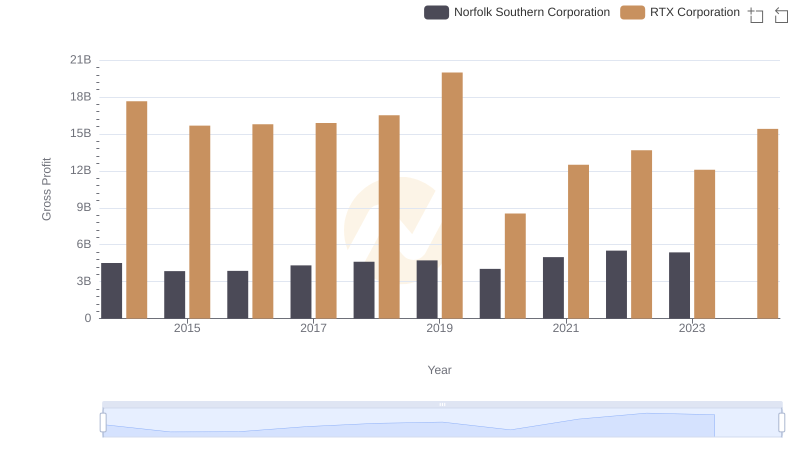Click the 2023 x-axis label

tap(692, 328)
